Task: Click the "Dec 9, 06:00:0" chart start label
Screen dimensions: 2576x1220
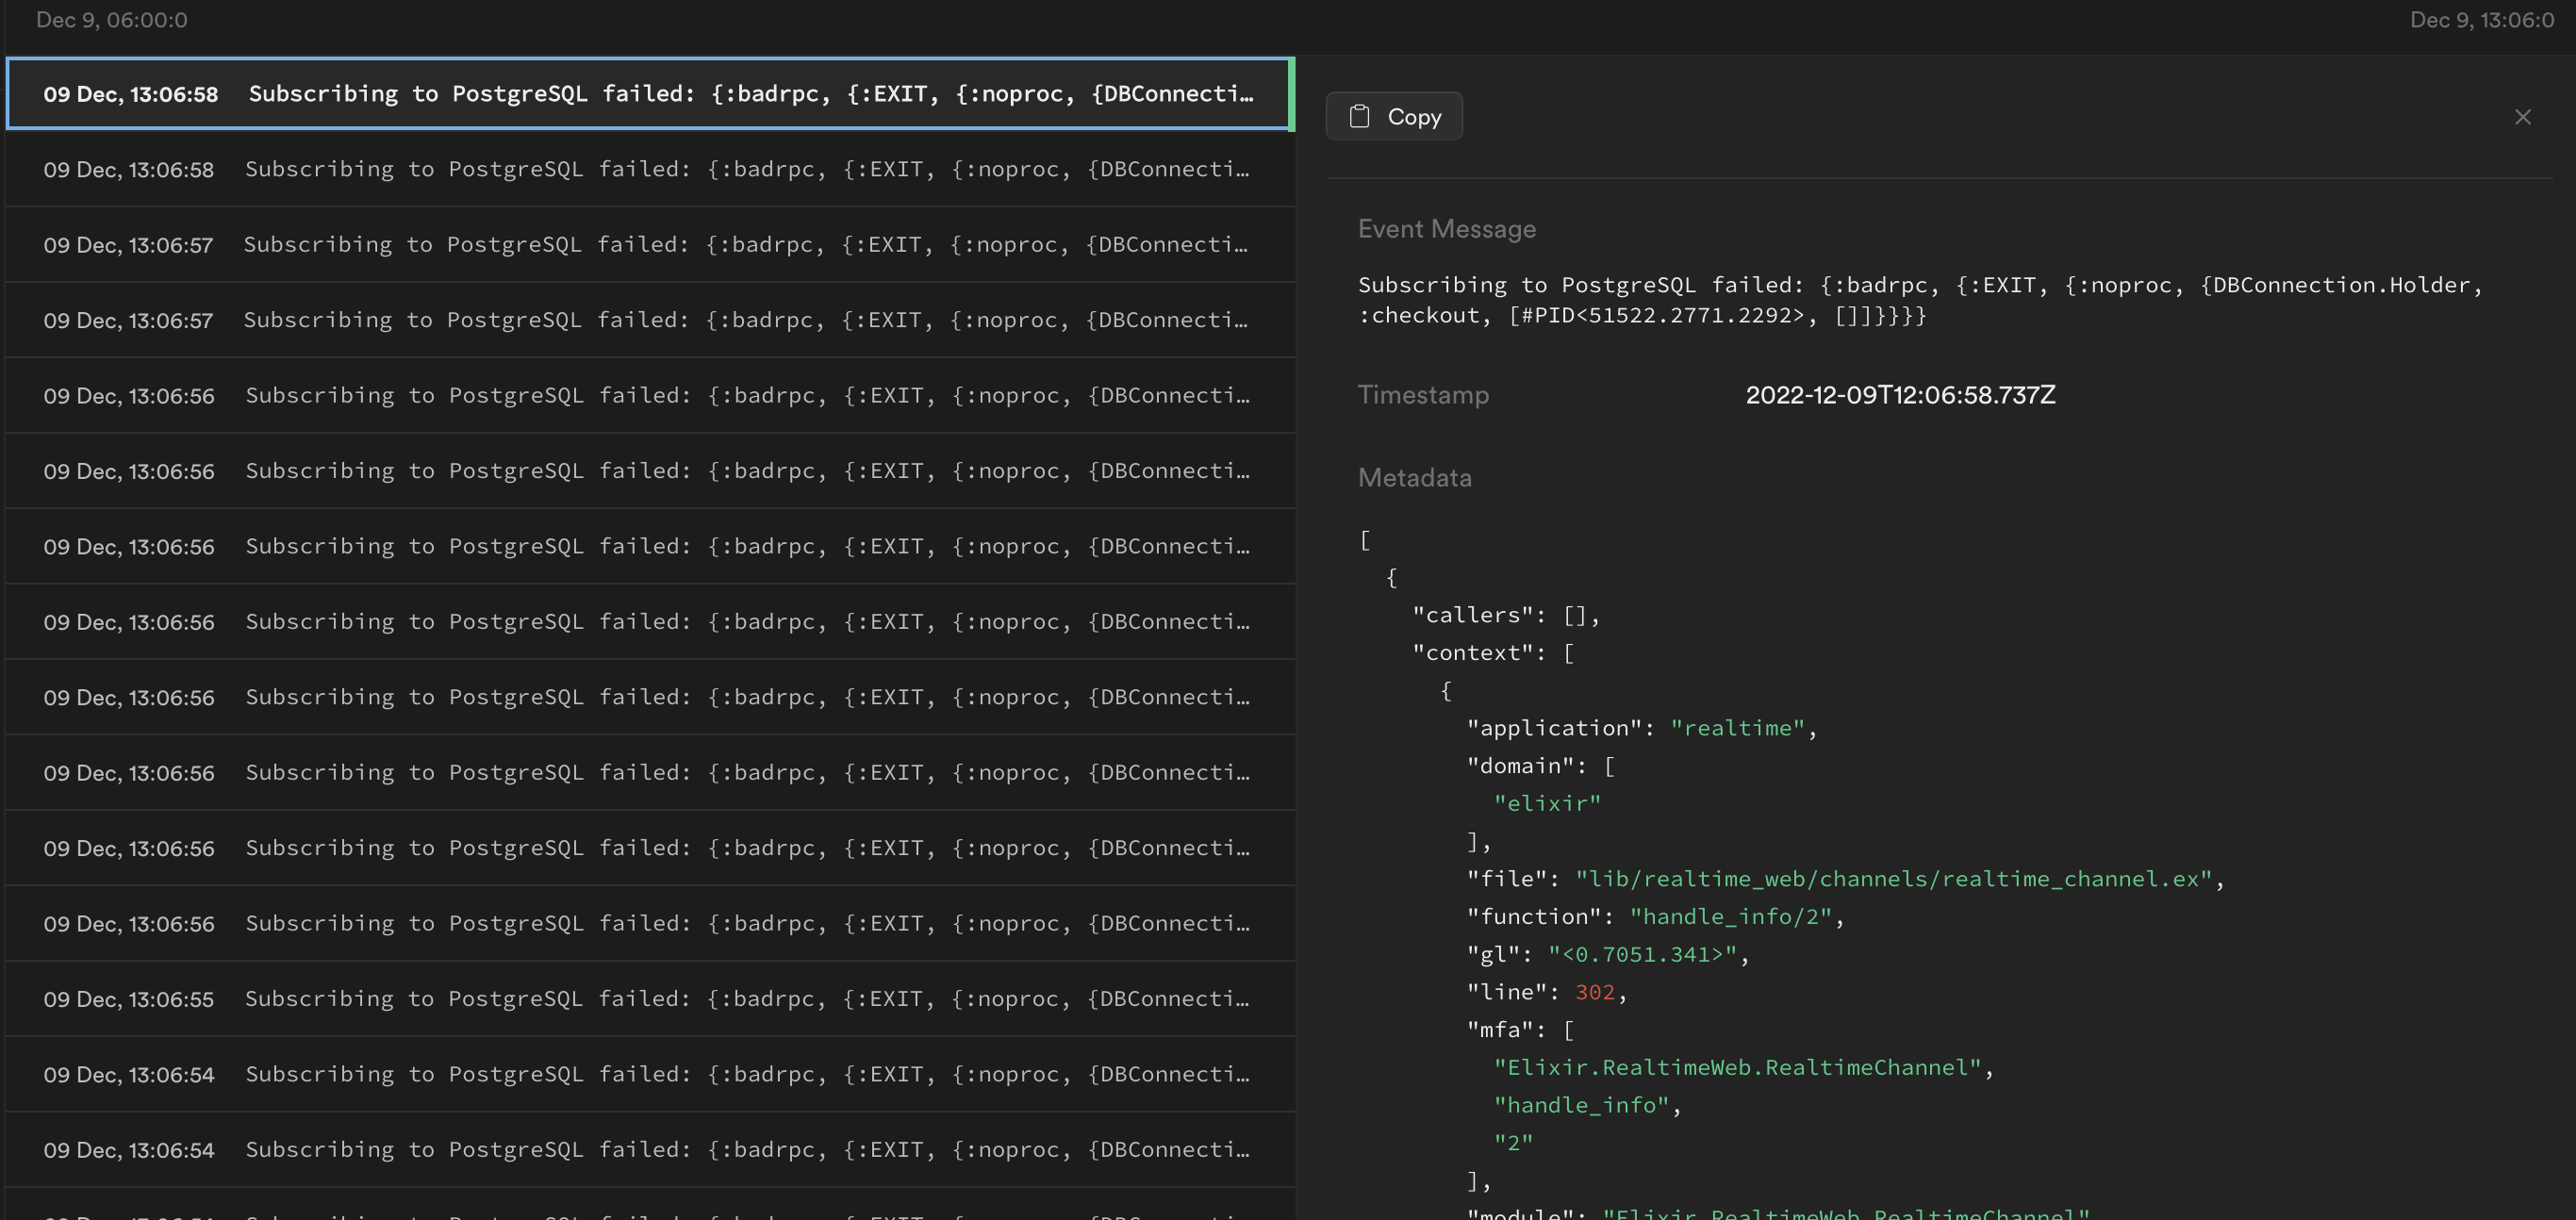Action: 111,20
